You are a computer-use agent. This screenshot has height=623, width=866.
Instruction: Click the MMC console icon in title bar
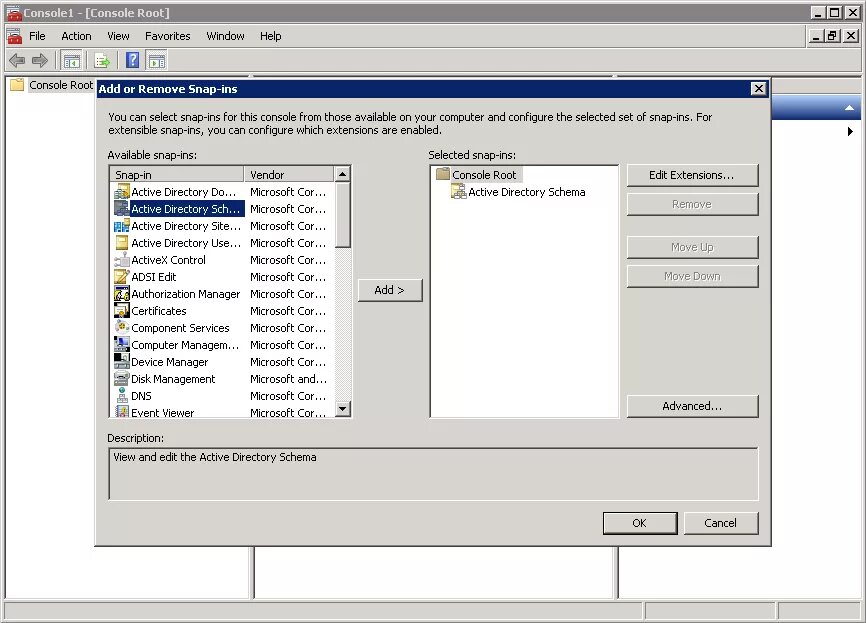pyautogui.click(x=13, y=12)
